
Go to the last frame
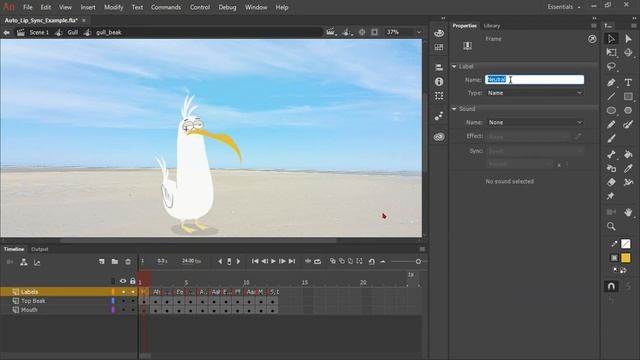click(292, 261)
